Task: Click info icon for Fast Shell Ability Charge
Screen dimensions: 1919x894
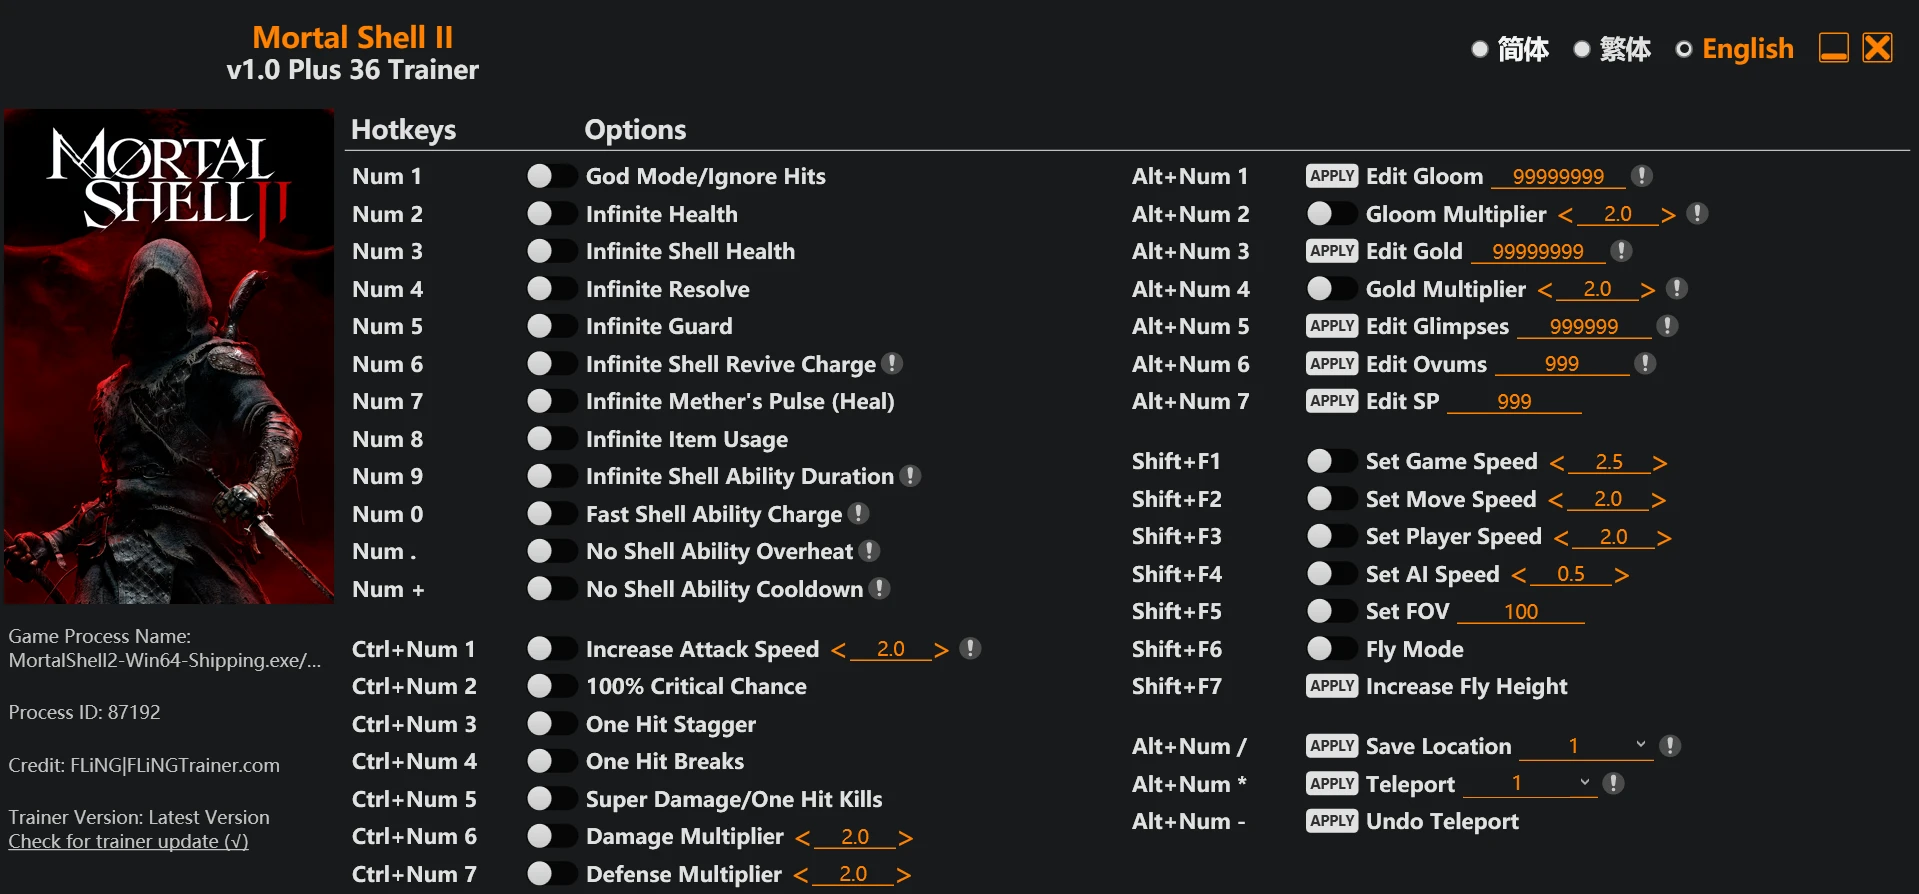Action: (858, 513)
